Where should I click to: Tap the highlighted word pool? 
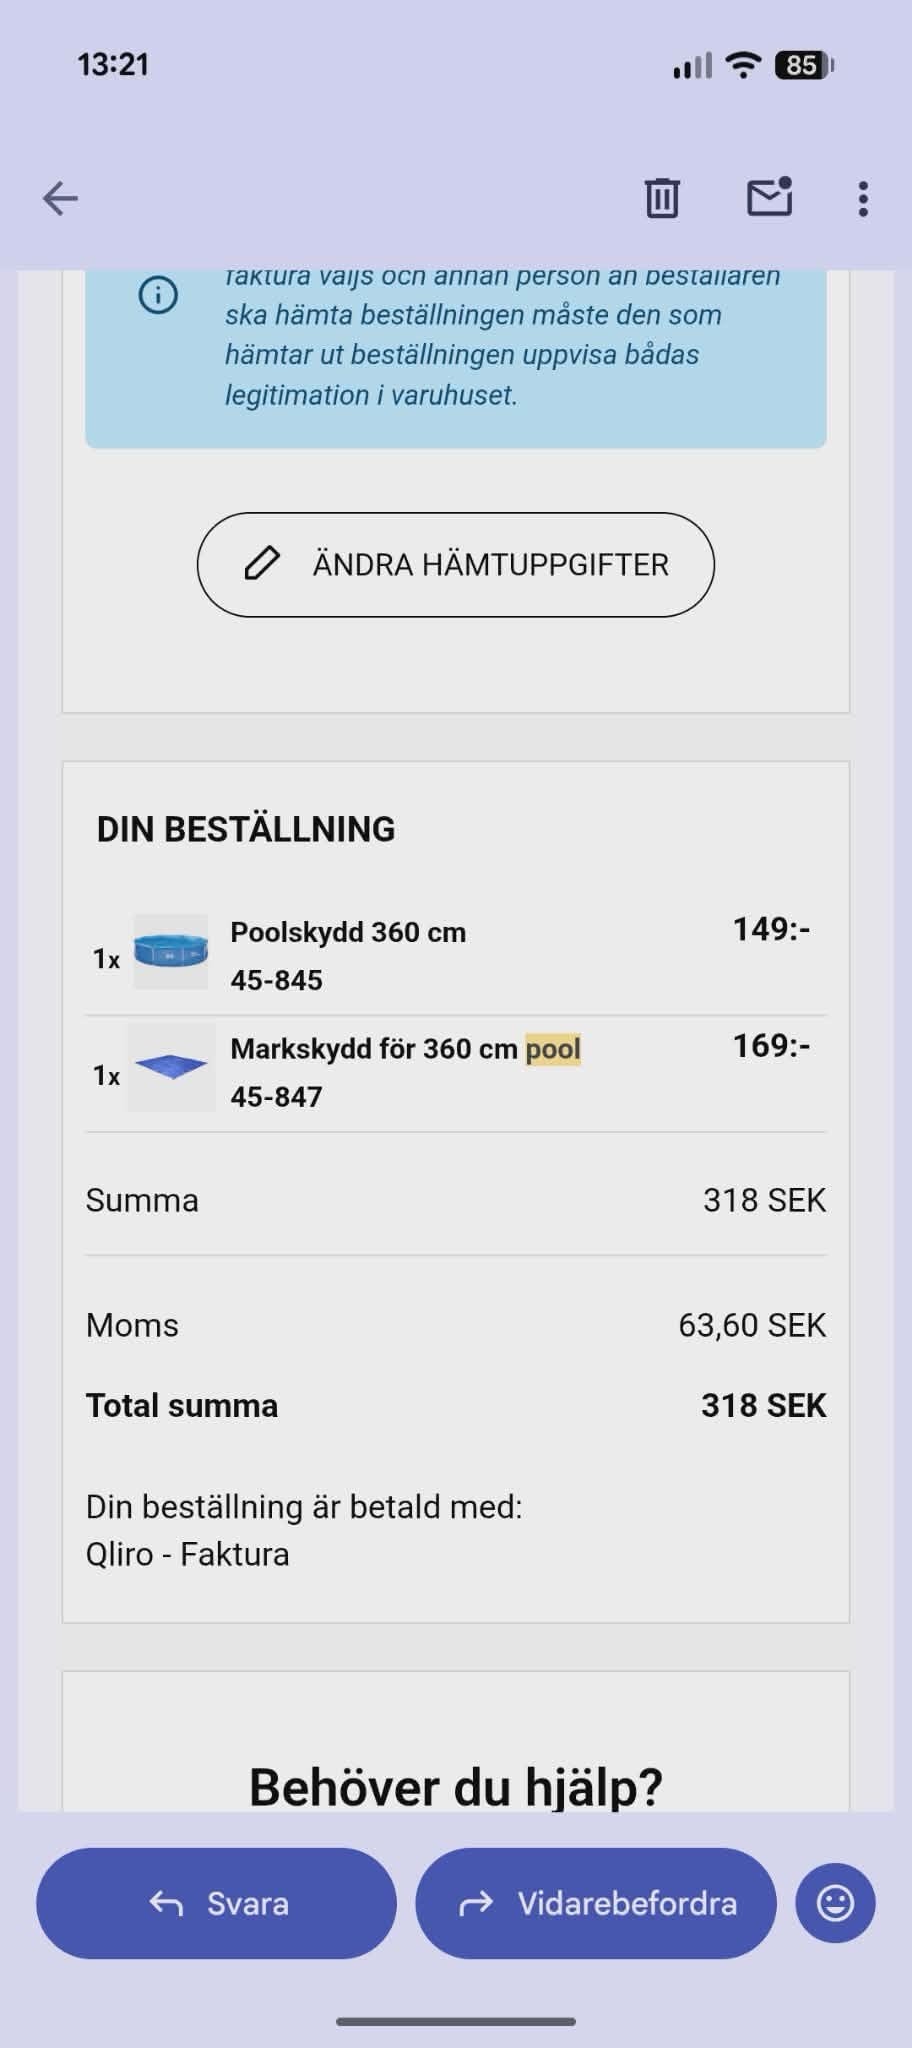click(x=553, y=1049)
